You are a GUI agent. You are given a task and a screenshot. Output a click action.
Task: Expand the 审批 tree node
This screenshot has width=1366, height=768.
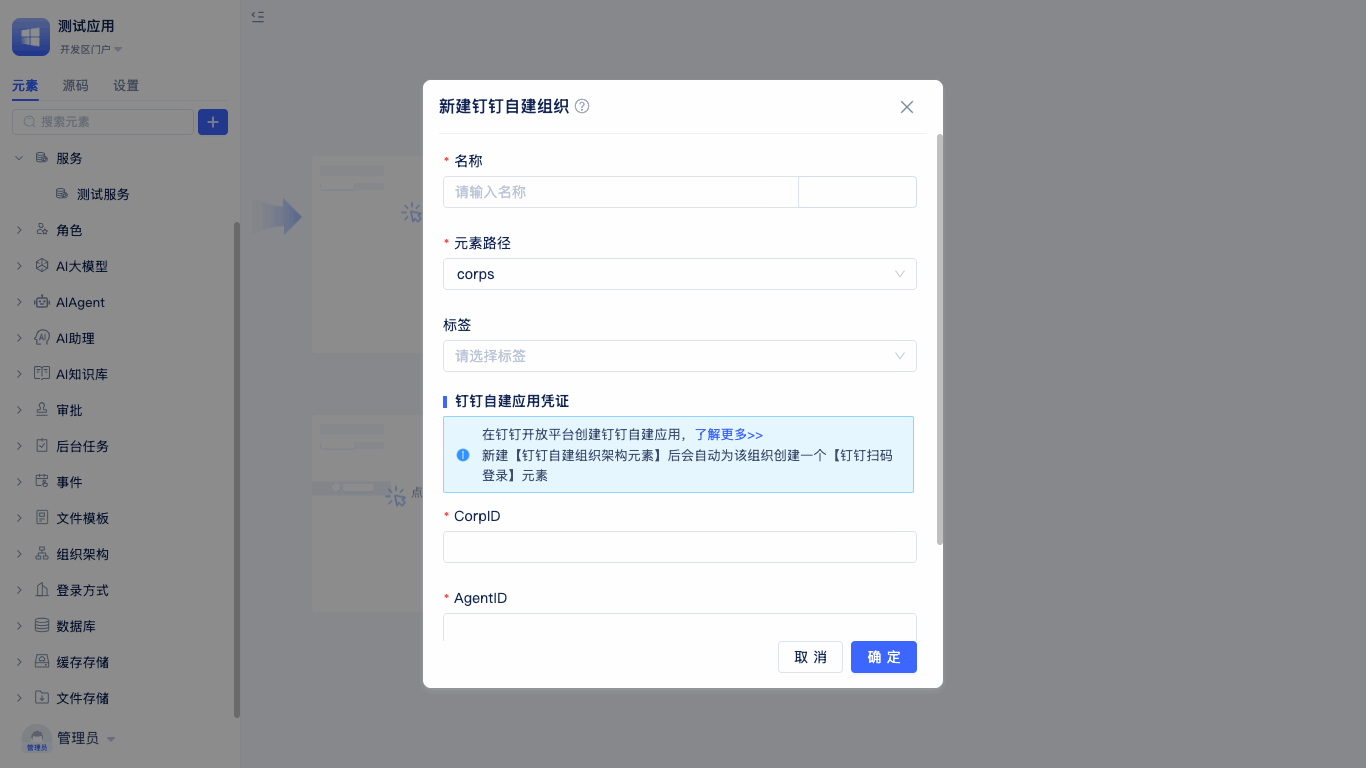pyautogui.click(x=19, y=410)
